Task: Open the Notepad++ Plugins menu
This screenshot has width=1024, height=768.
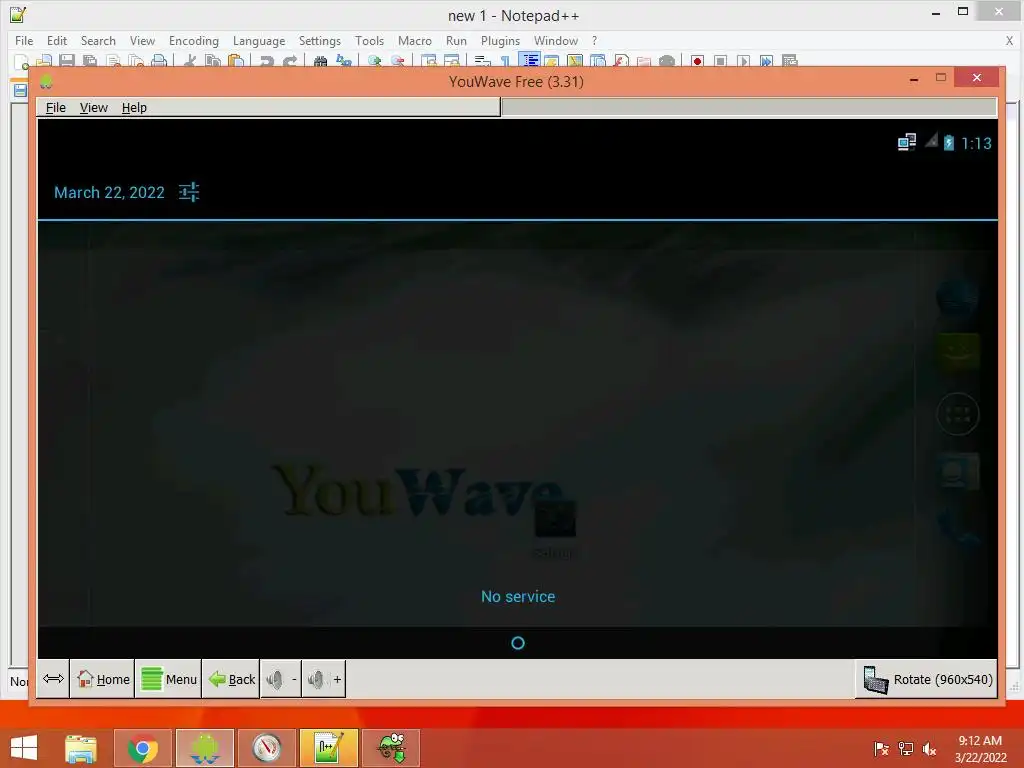Action: 500,40
